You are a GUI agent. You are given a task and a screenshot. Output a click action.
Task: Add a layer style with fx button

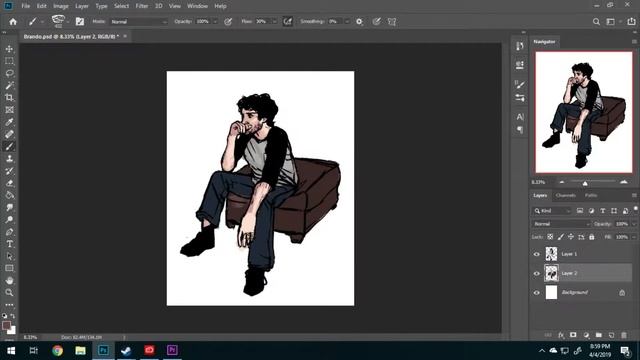[561, 335]
